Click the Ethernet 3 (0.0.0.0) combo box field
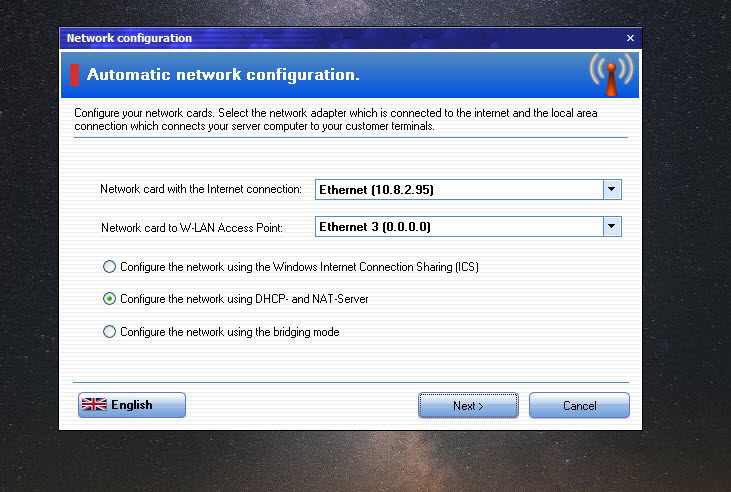This screenshot has width=731, height=492. pos(459,227)
